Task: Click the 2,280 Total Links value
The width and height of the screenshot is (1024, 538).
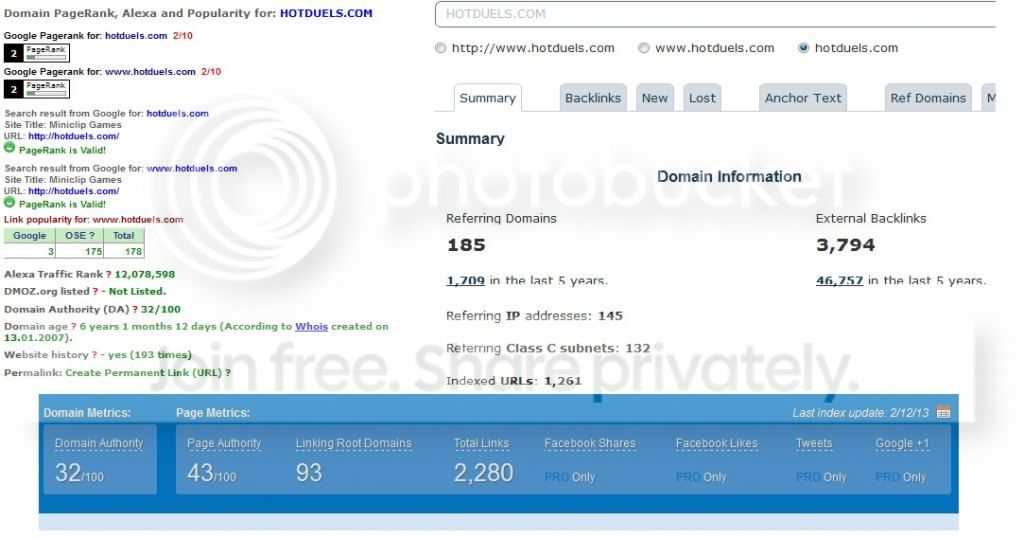Action: point(483,473)
